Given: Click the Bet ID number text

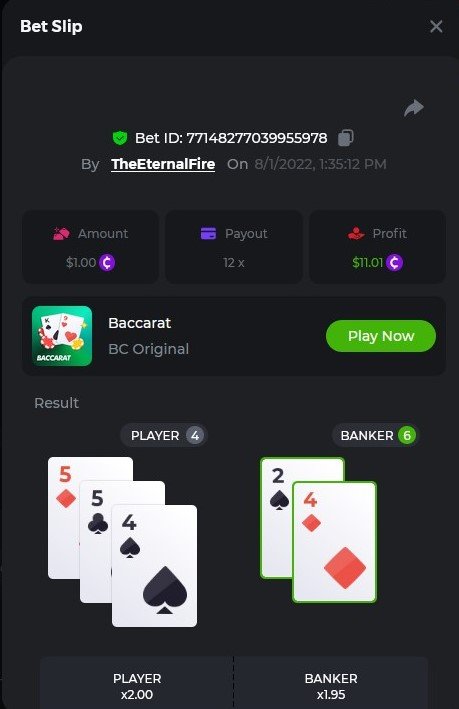Looking at the screenshot, I should point(257,138).
